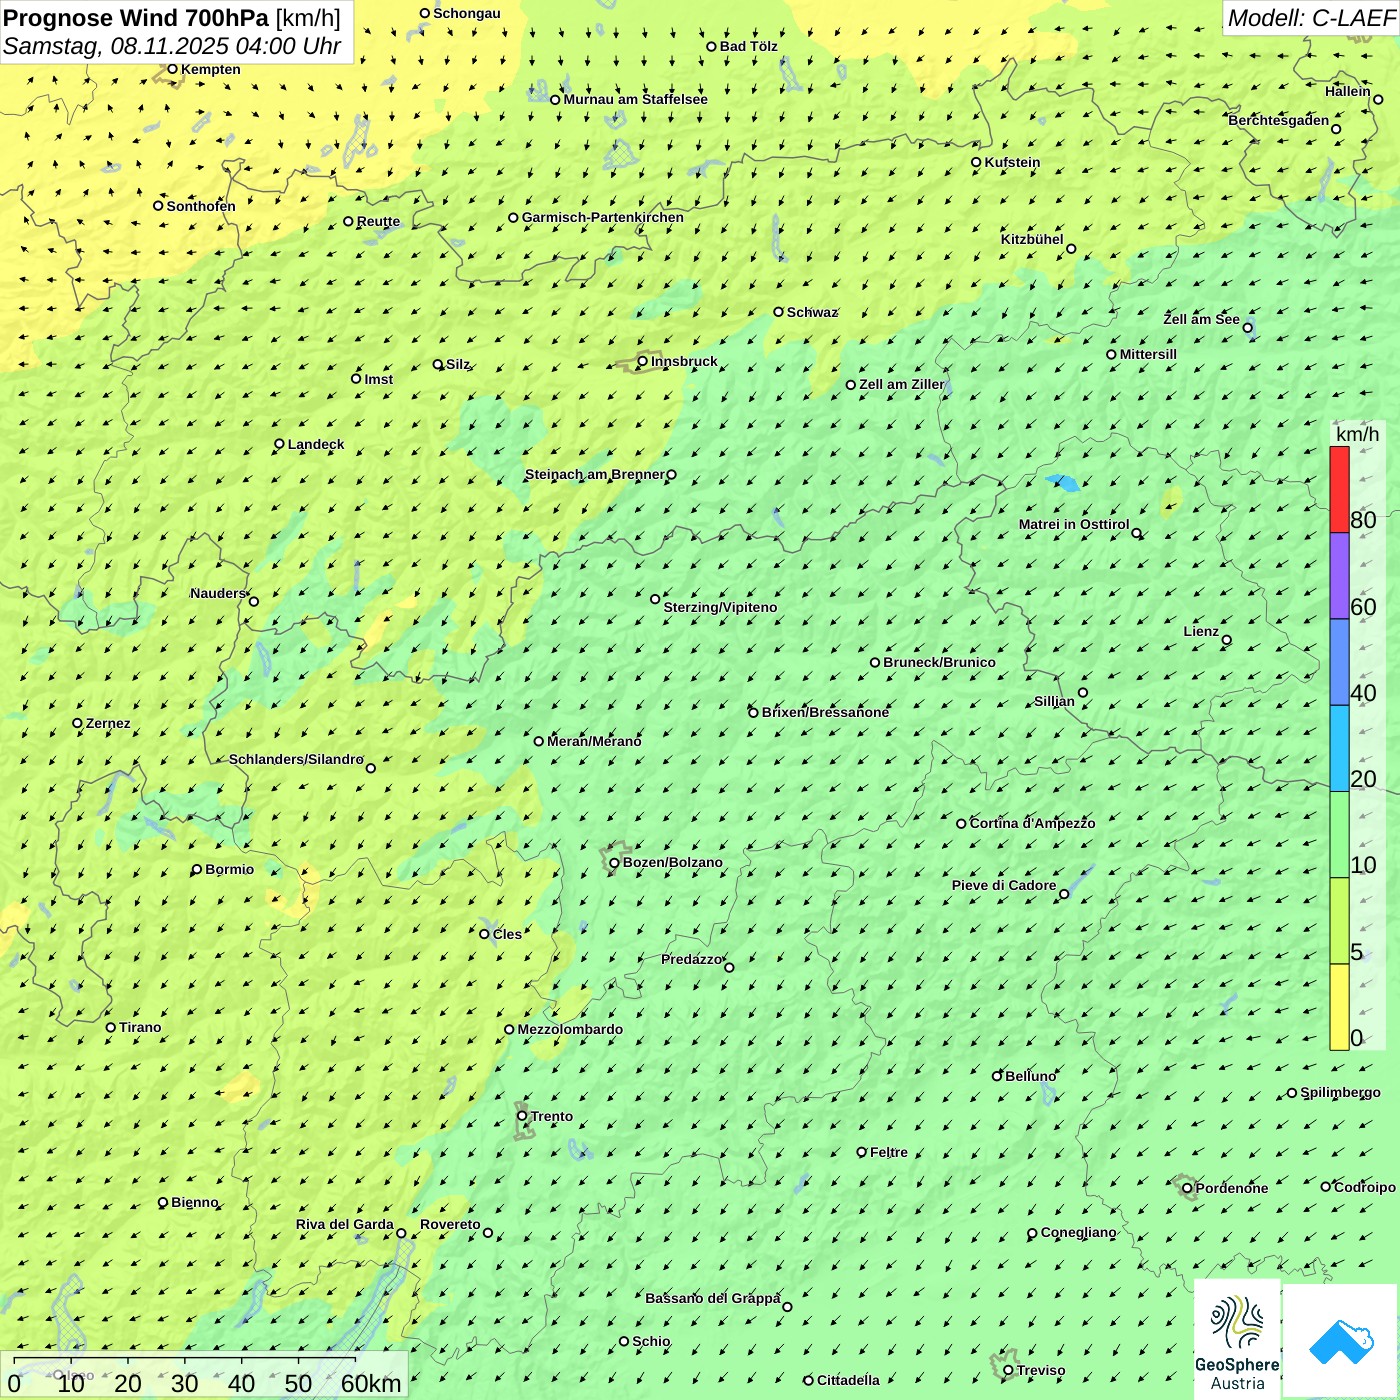Click the 'Bienno' label
Screen dimensions: 1400x1400
(x=194, y=1202)
